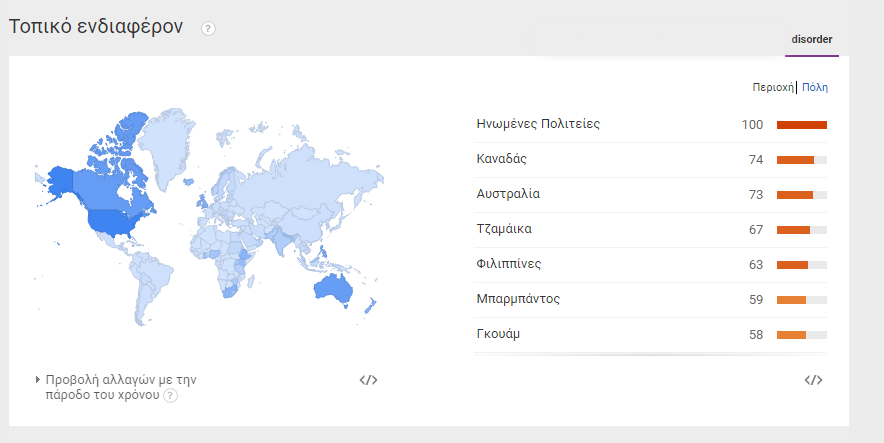Select the disorder tab
This screenshot has height=443, width=884.
[x=811, y=40]
